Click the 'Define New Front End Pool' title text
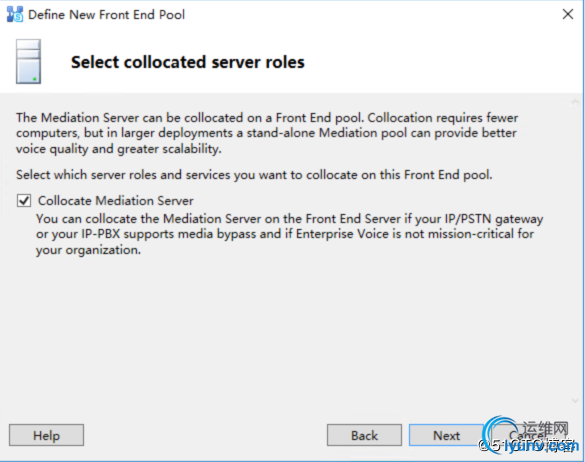Viewport: 585px width, 462px height. (106, 15)
